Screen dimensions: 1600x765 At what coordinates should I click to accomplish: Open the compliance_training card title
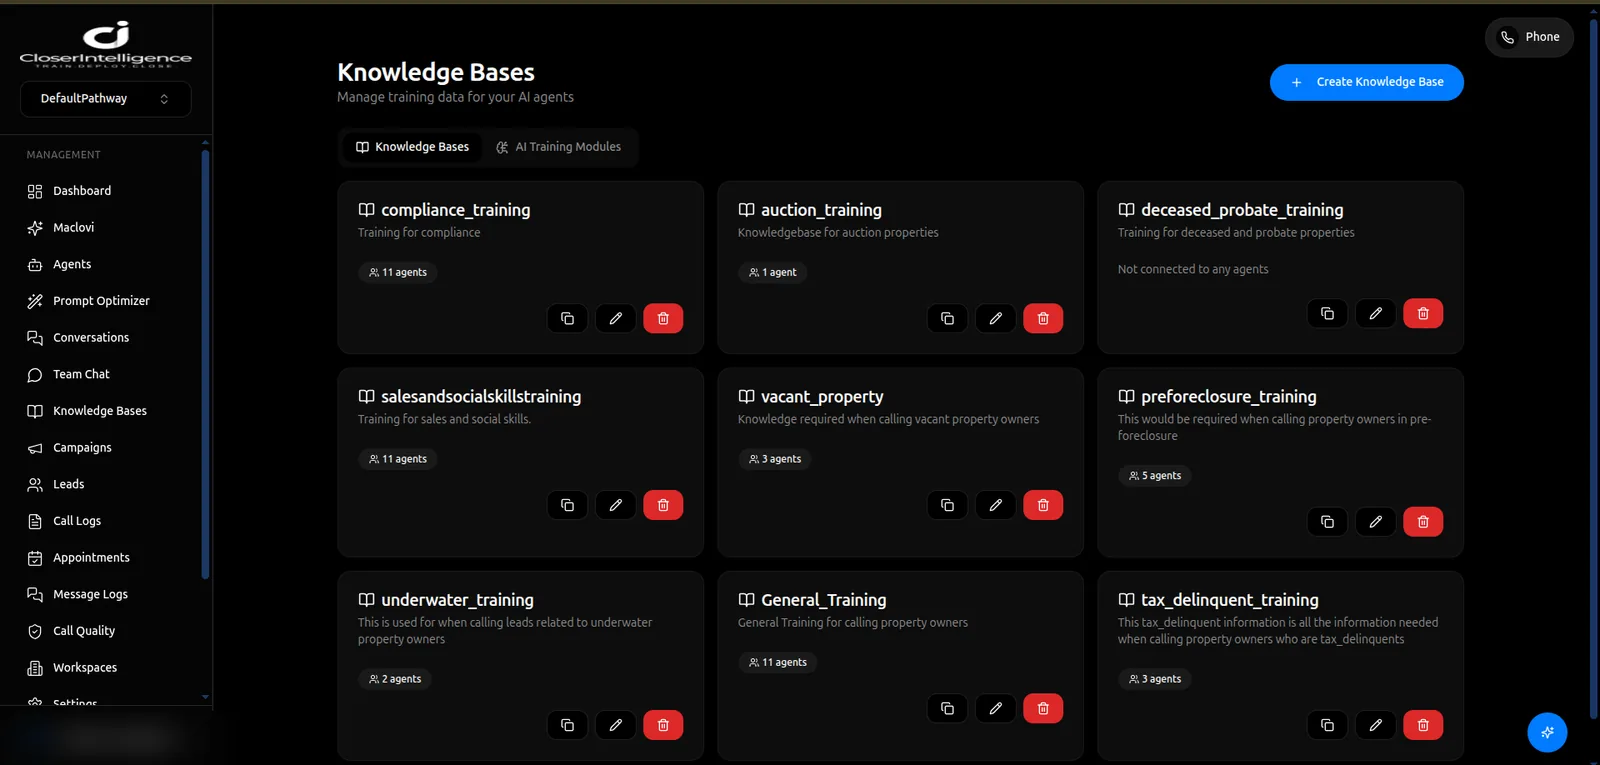[456, 210]
